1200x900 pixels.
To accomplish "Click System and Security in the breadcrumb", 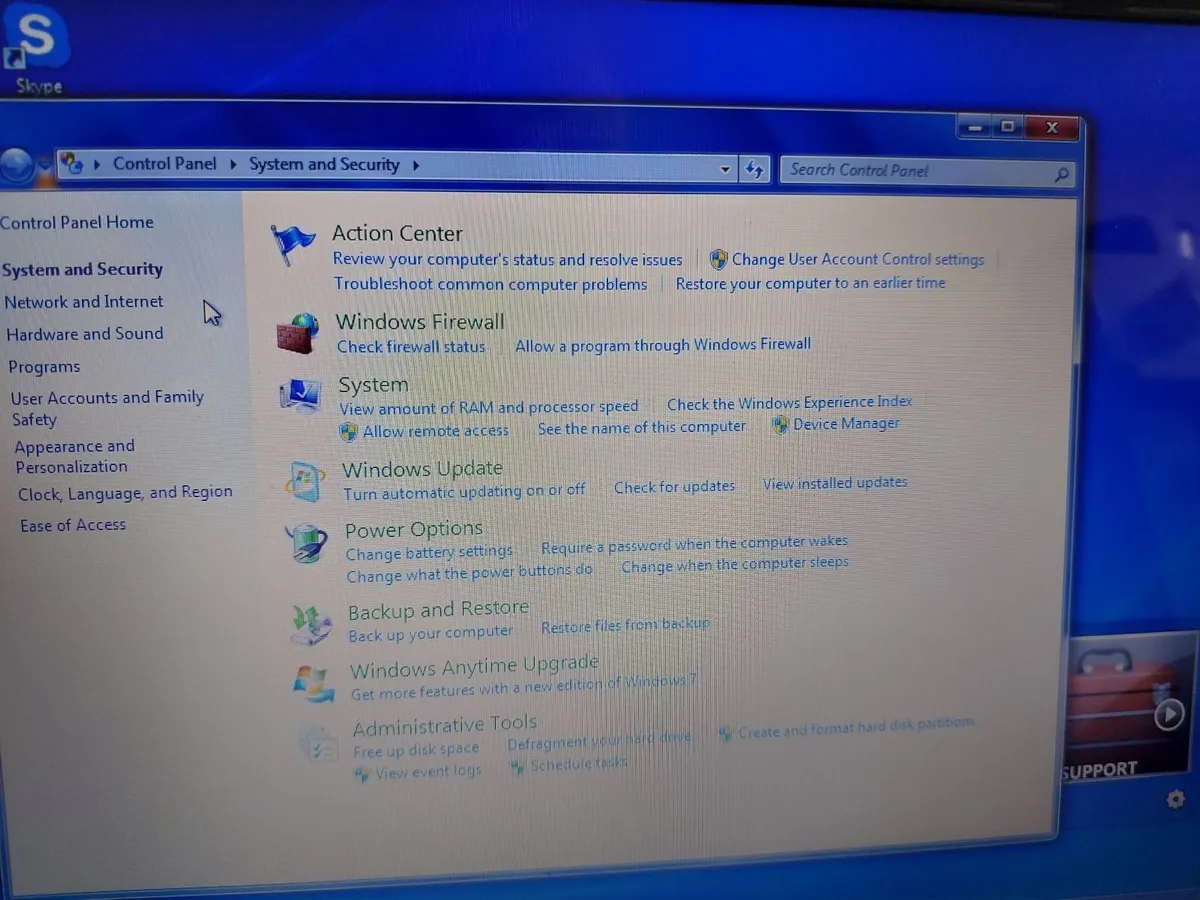I will pos(324,164).
